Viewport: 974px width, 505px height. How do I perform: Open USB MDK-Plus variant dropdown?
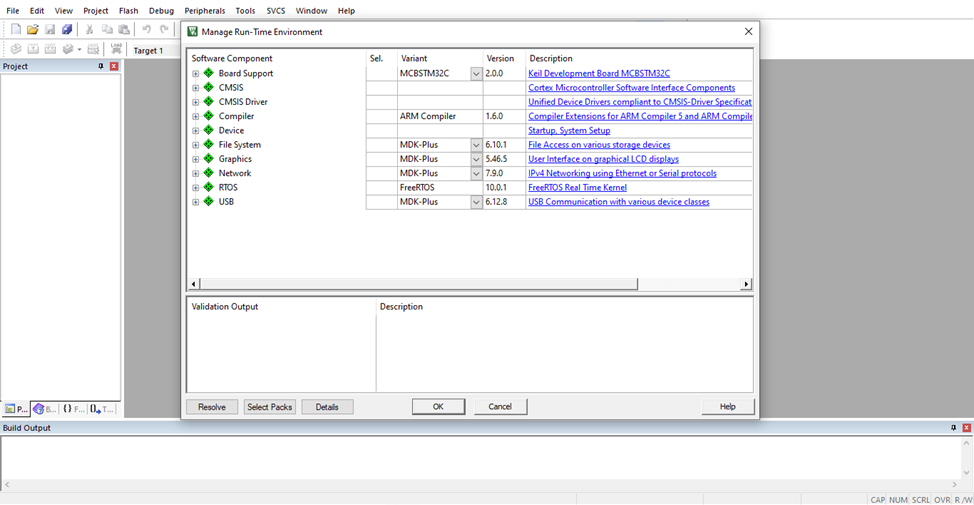[x=476, y=202]
